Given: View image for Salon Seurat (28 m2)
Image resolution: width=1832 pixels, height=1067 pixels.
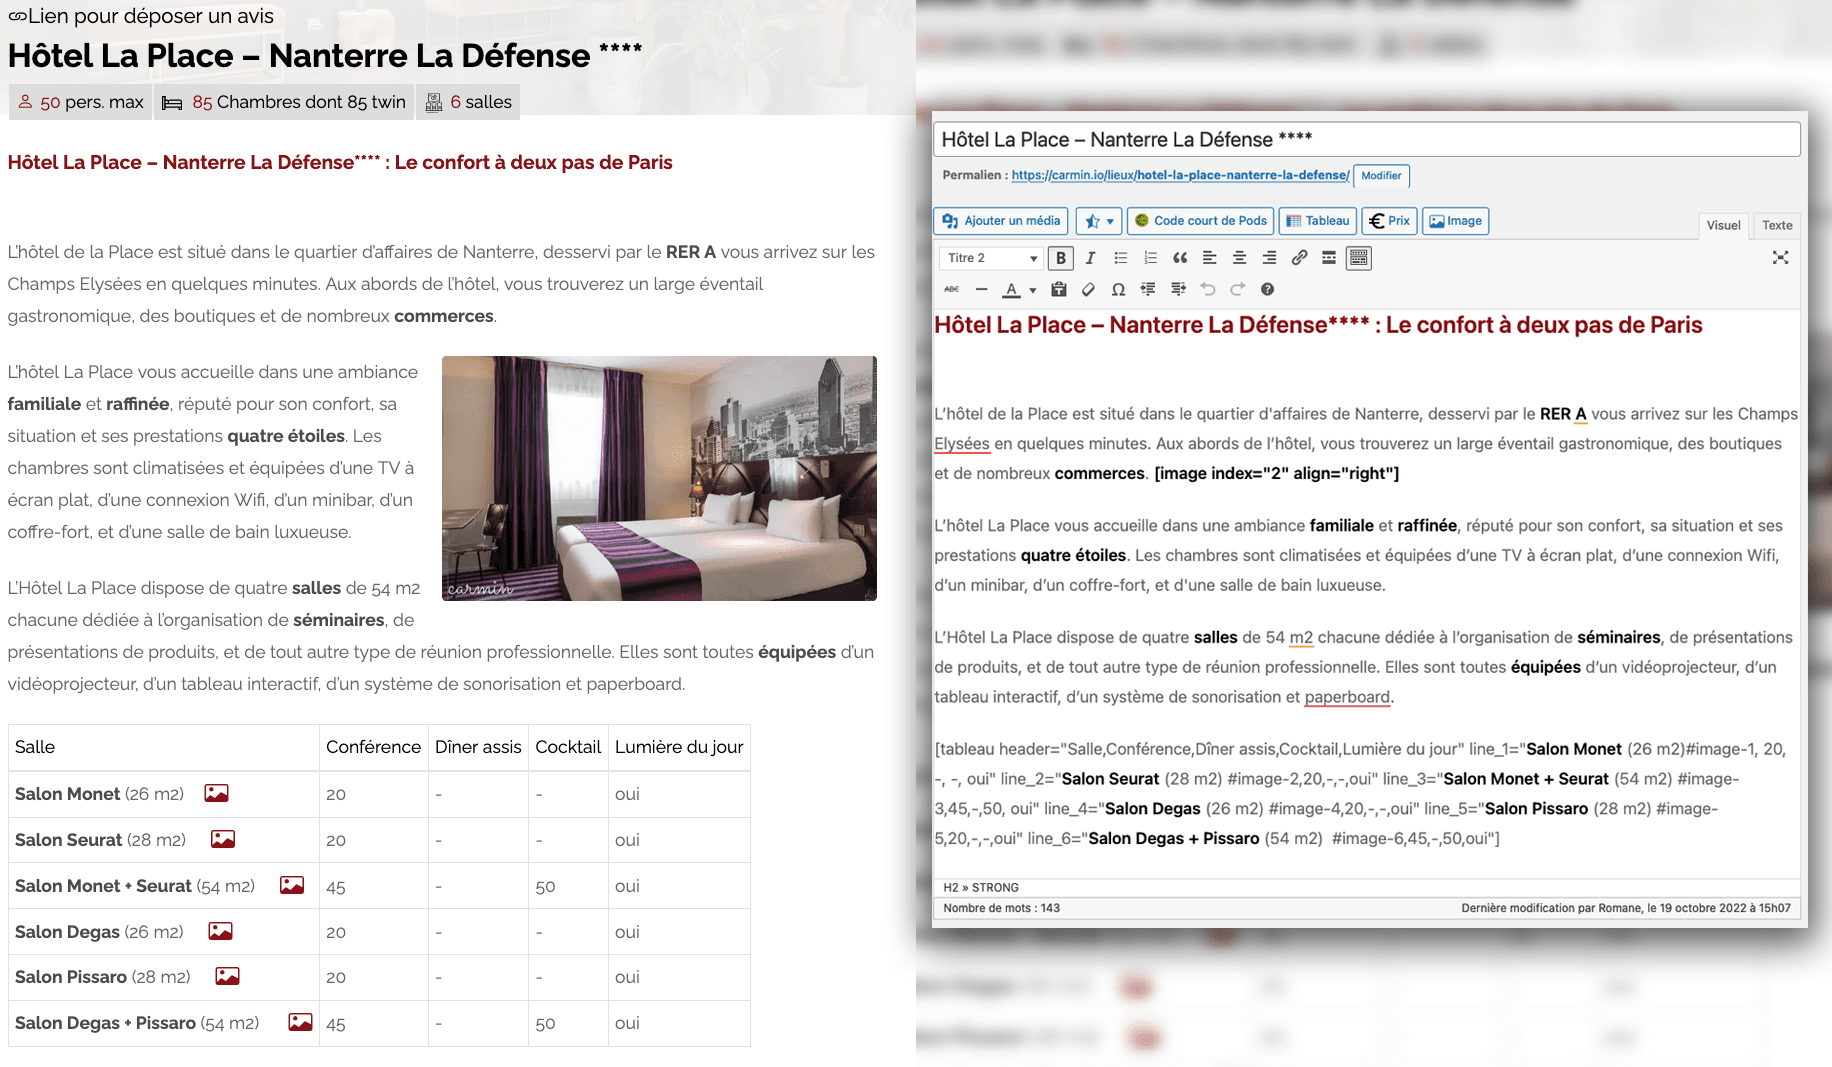Looking at the screenshot, I should click(223, 839).
